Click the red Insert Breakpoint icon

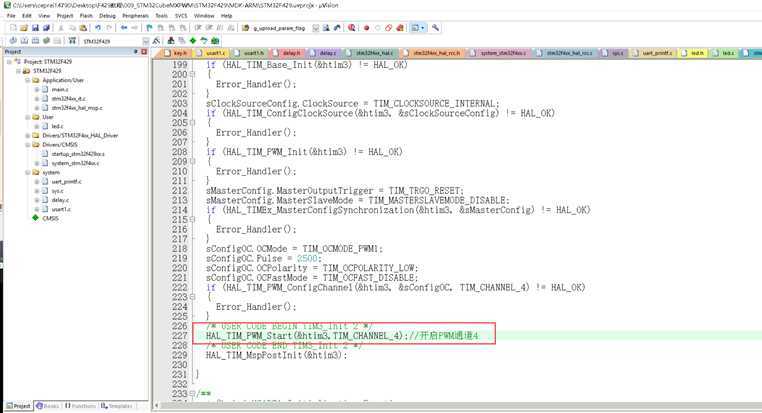pyautogui.click(x=366, y=28)
